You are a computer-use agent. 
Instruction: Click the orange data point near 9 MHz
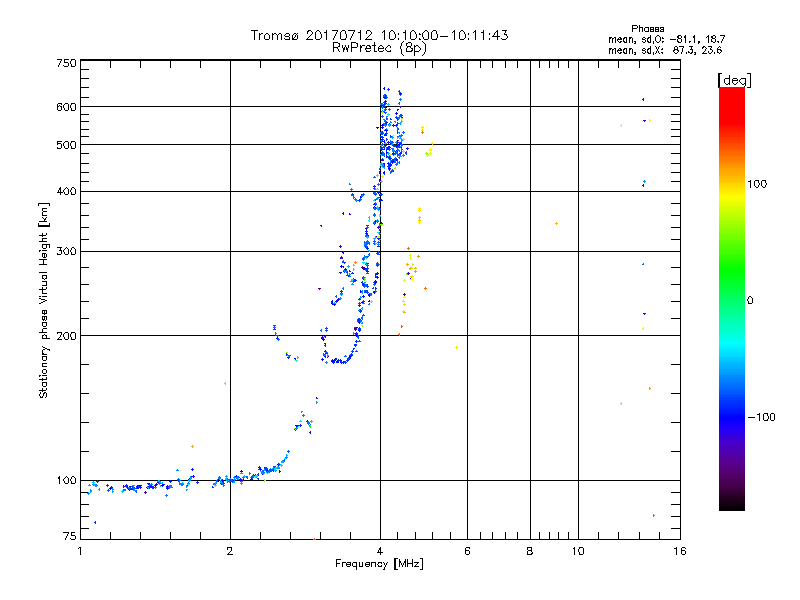[556, 223]
